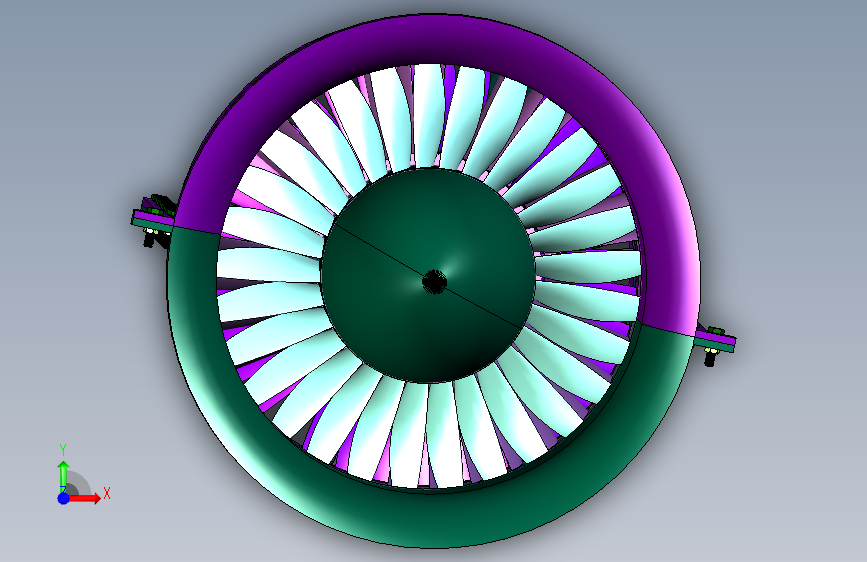Click the red X axis arrow of triad
This screenshot has height=562, width=867.
point(83,498)
